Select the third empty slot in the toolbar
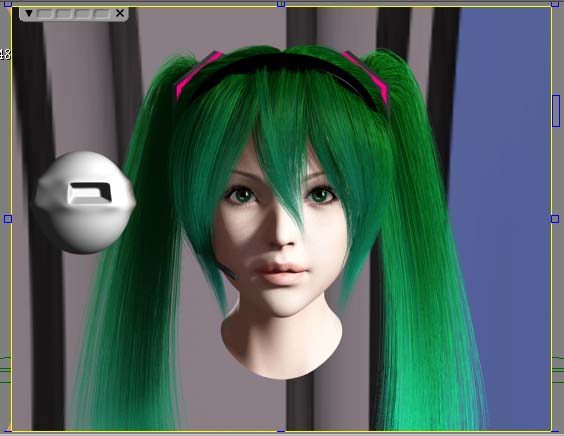564x436 pixels. point(83,14)
